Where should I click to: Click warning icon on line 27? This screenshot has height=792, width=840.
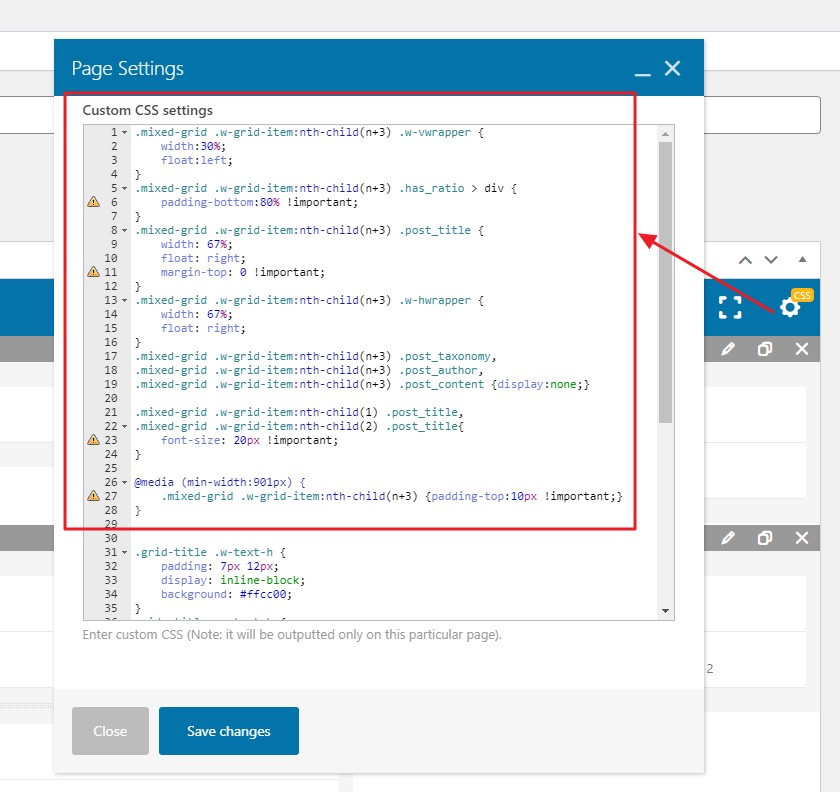coord(93,496)
